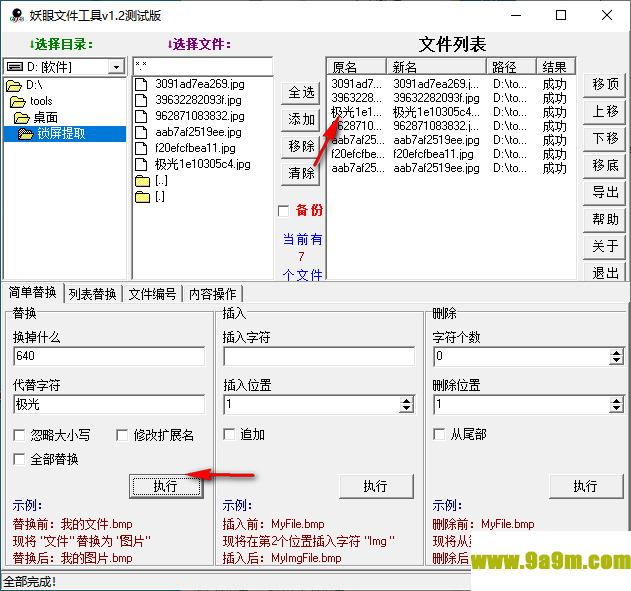Click the 移底 button

[604, 165]
